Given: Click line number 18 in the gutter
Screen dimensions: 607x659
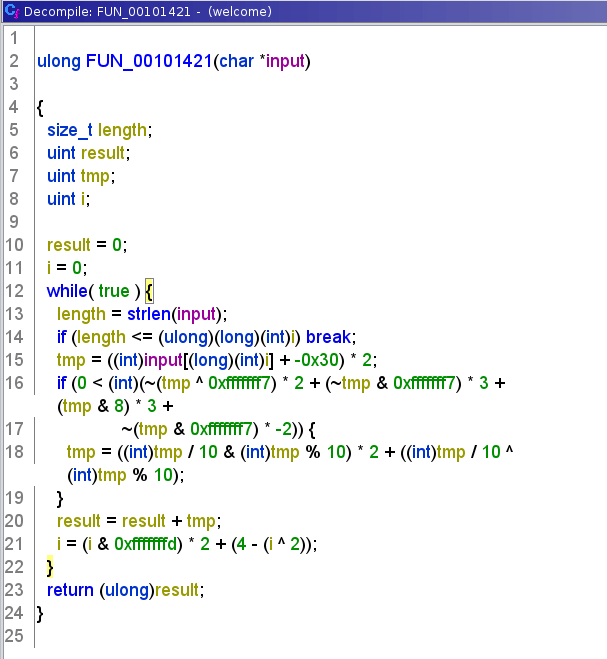Looking at the screenshot, I should point(13,452).
